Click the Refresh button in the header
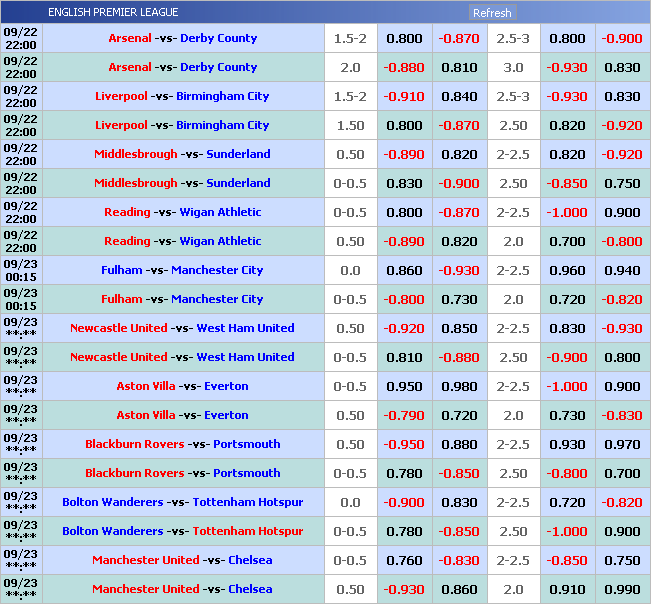The image size is (651, 604). pyautogui.click(x=492, y=13)
